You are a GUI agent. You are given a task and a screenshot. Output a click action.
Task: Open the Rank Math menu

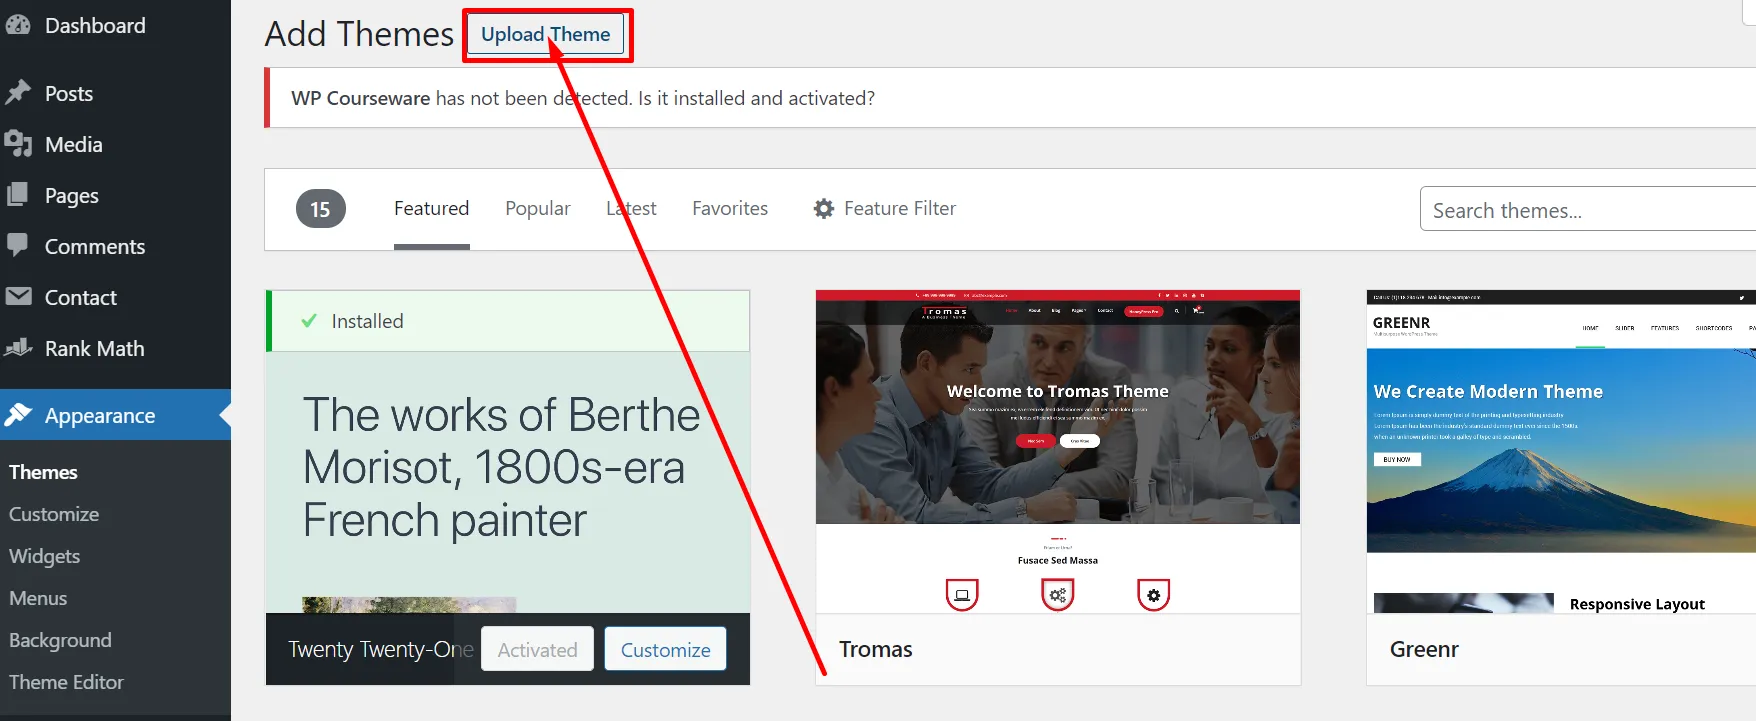coord(115,348)
